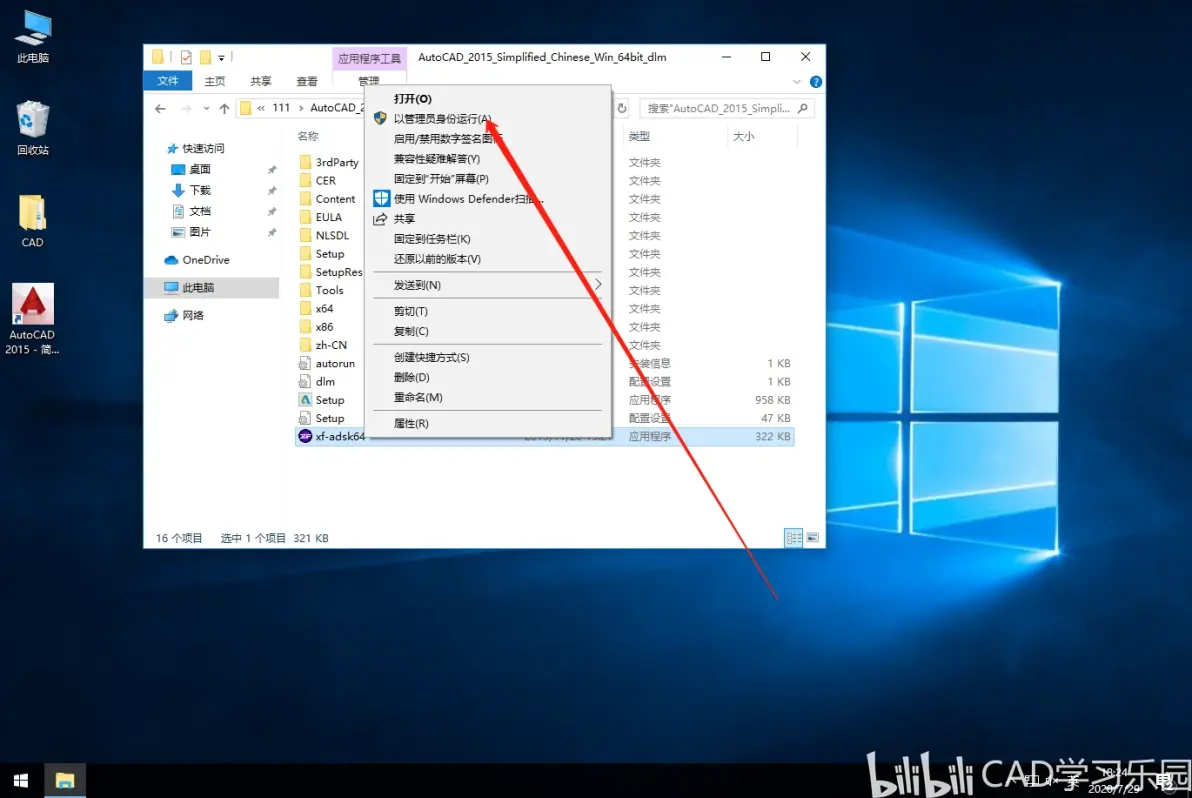Image resolution: width=1192 pixels, height=798 pixels.
Task: Switch to details view icon in status bar
Action: pos(794,538)
